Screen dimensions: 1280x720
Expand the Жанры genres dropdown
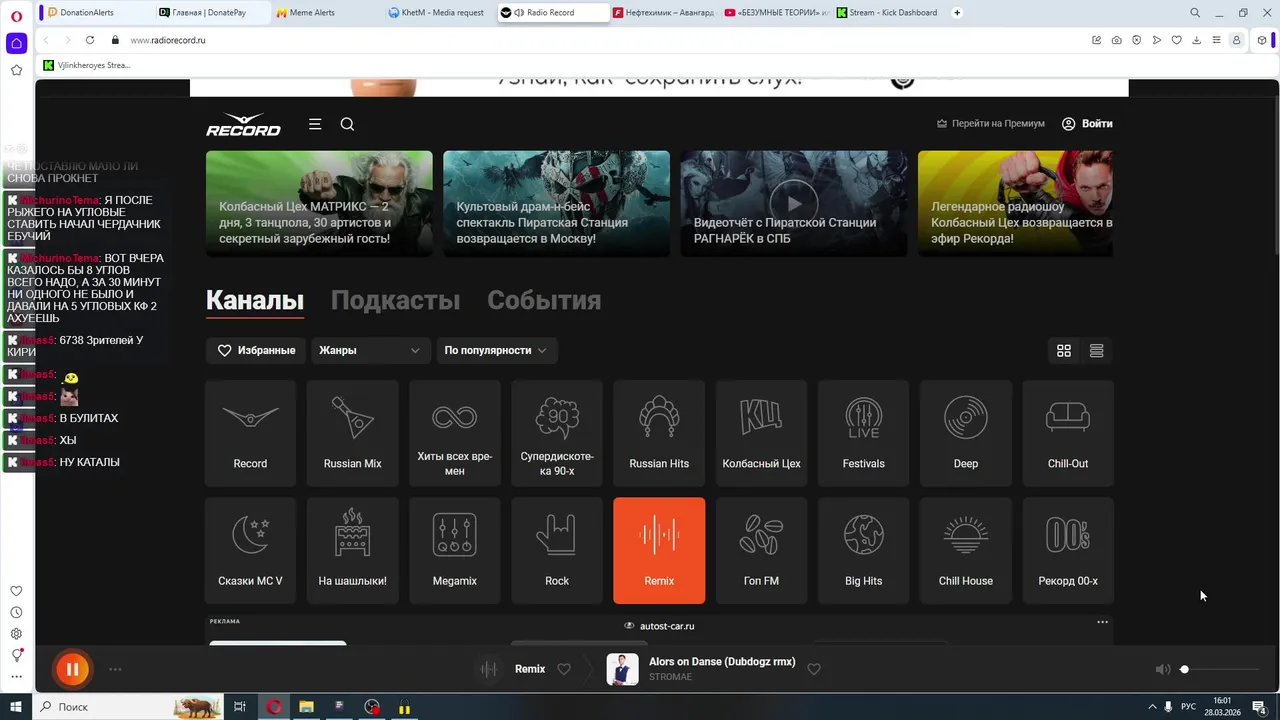[x=370, y=351]
